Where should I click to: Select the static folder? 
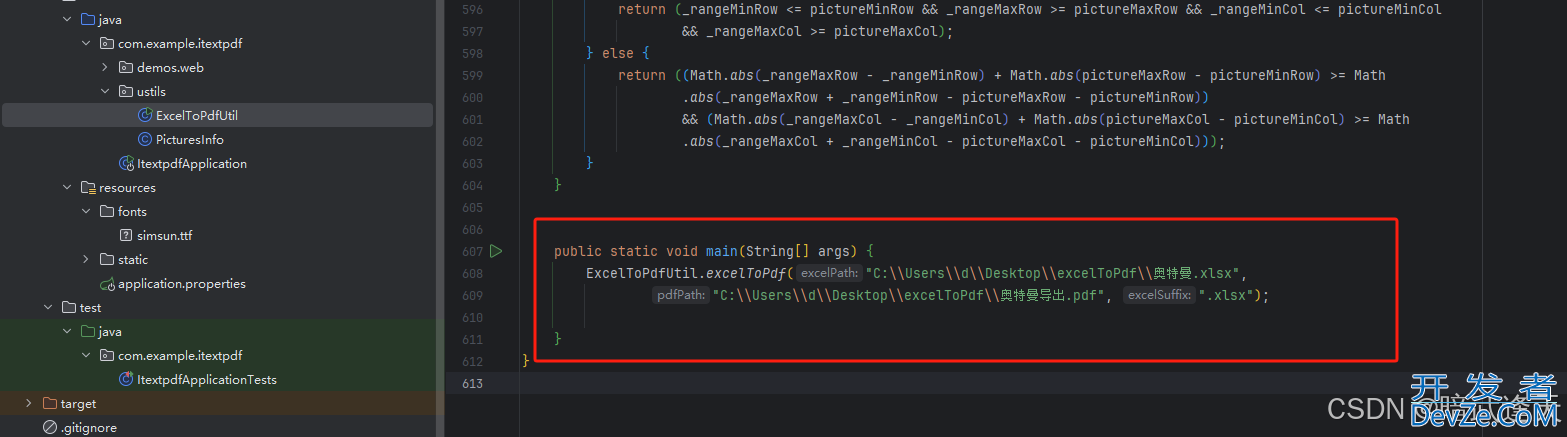pos(133,259)
